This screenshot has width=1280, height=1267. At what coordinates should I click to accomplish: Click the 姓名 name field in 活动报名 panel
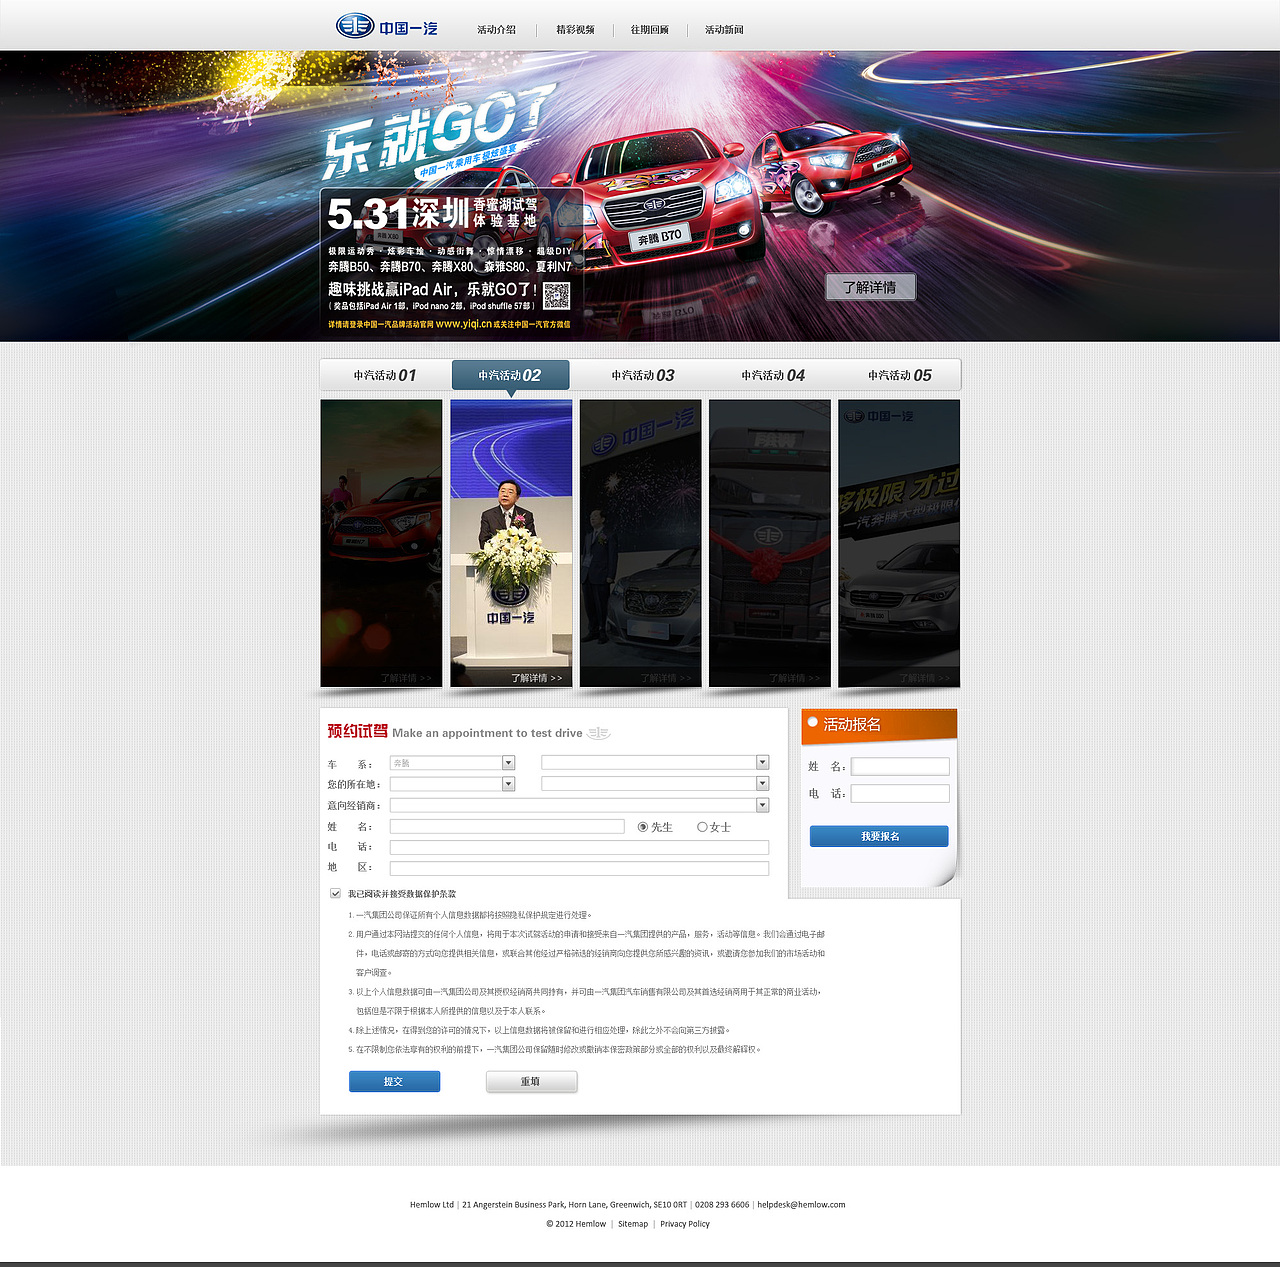[x=899, y=766]
